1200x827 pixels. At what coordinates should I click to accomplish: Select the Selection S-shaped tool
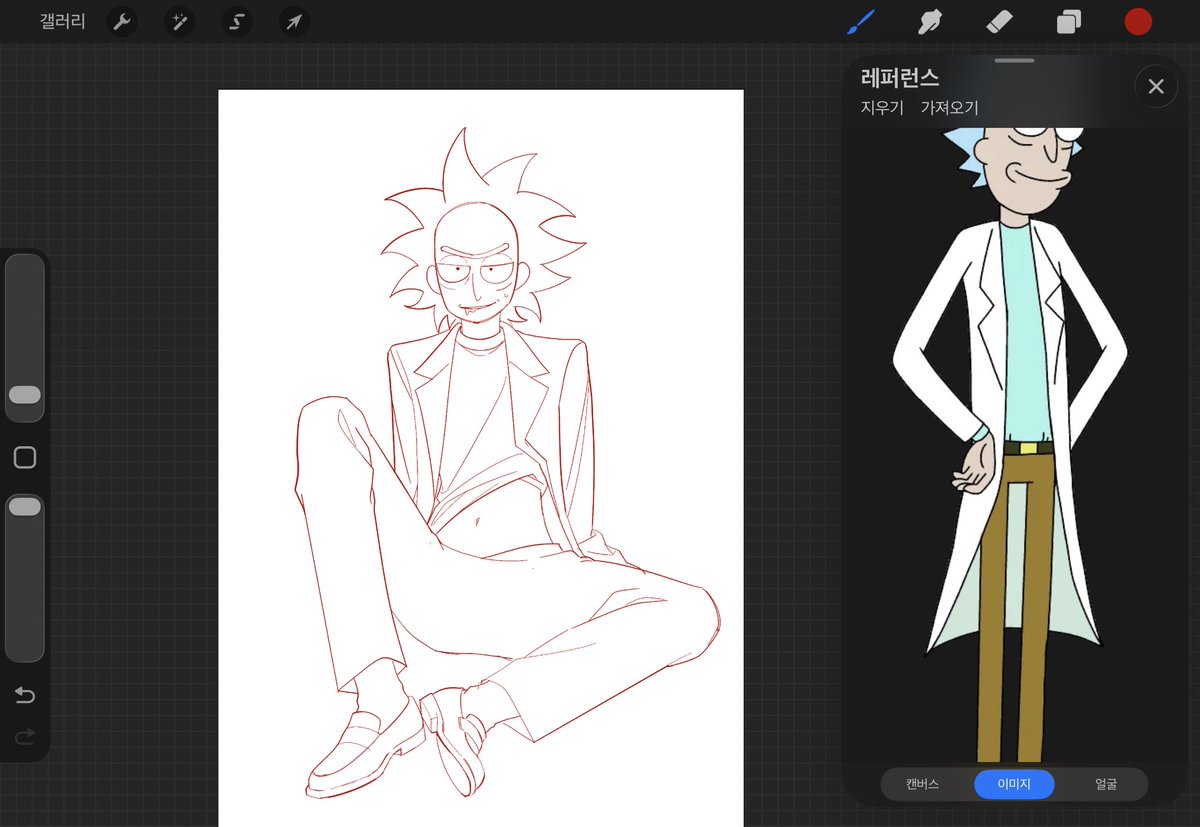[237, 22]
